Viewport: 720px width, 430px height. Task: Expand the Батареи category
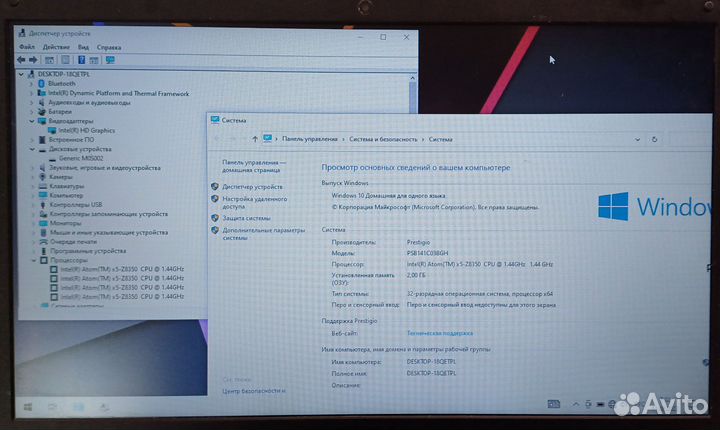pyautogui.click(x=30, y=112)
